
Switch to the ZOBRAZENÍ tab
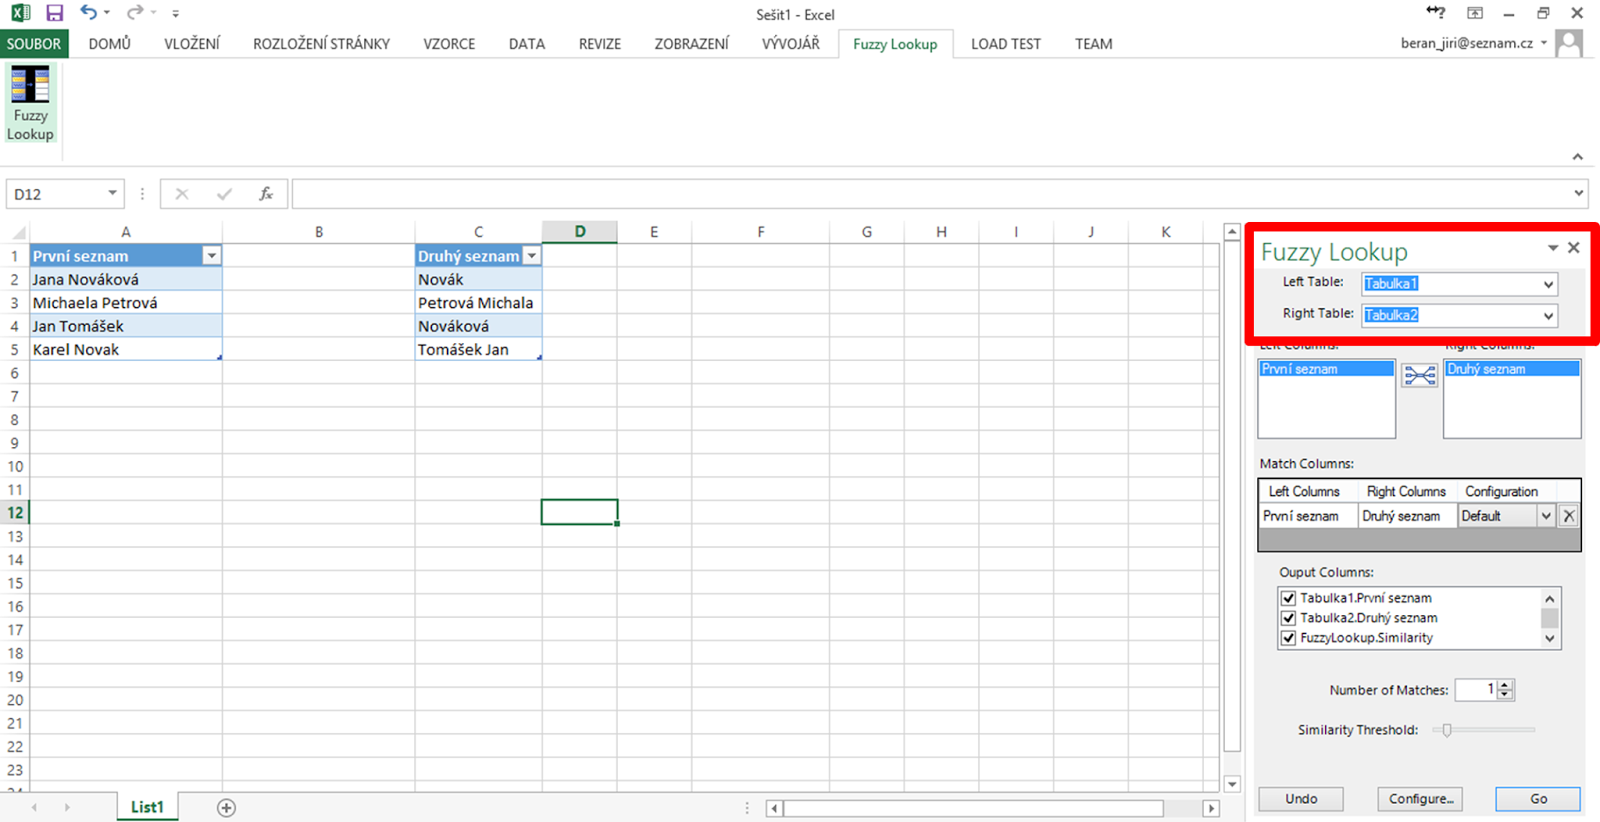coord(692,44)
